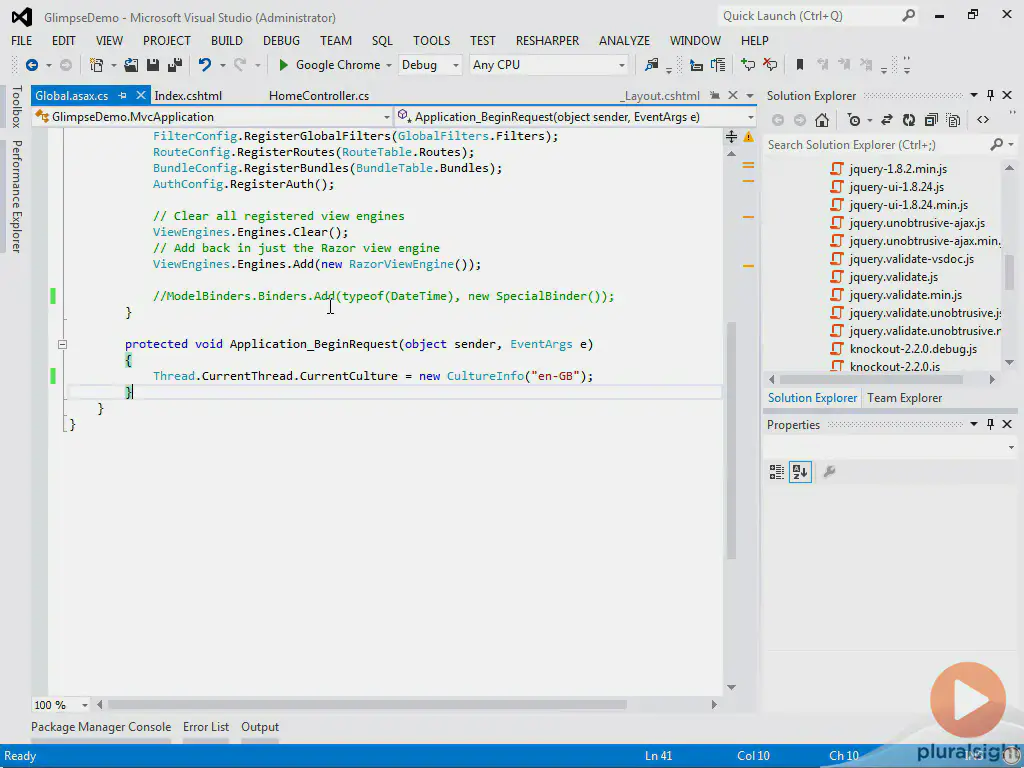Open the TOOLS menu
1024x768 pixels.
tap(431, 40)
